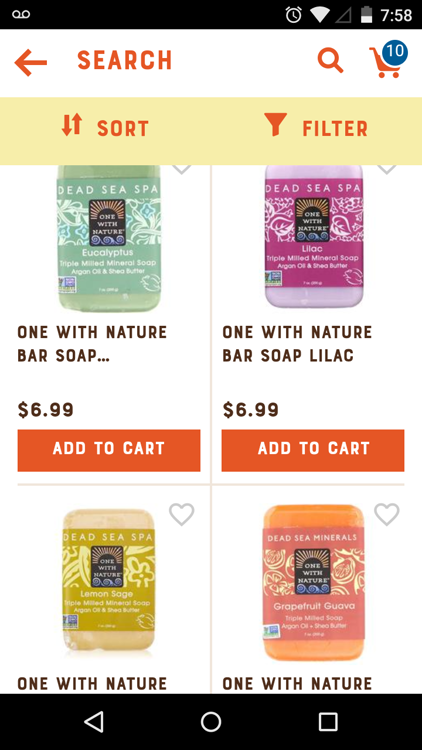Toggle heart on the Lilac soap
The width and height of the screenshot is (422, 750).
(387, 168)
